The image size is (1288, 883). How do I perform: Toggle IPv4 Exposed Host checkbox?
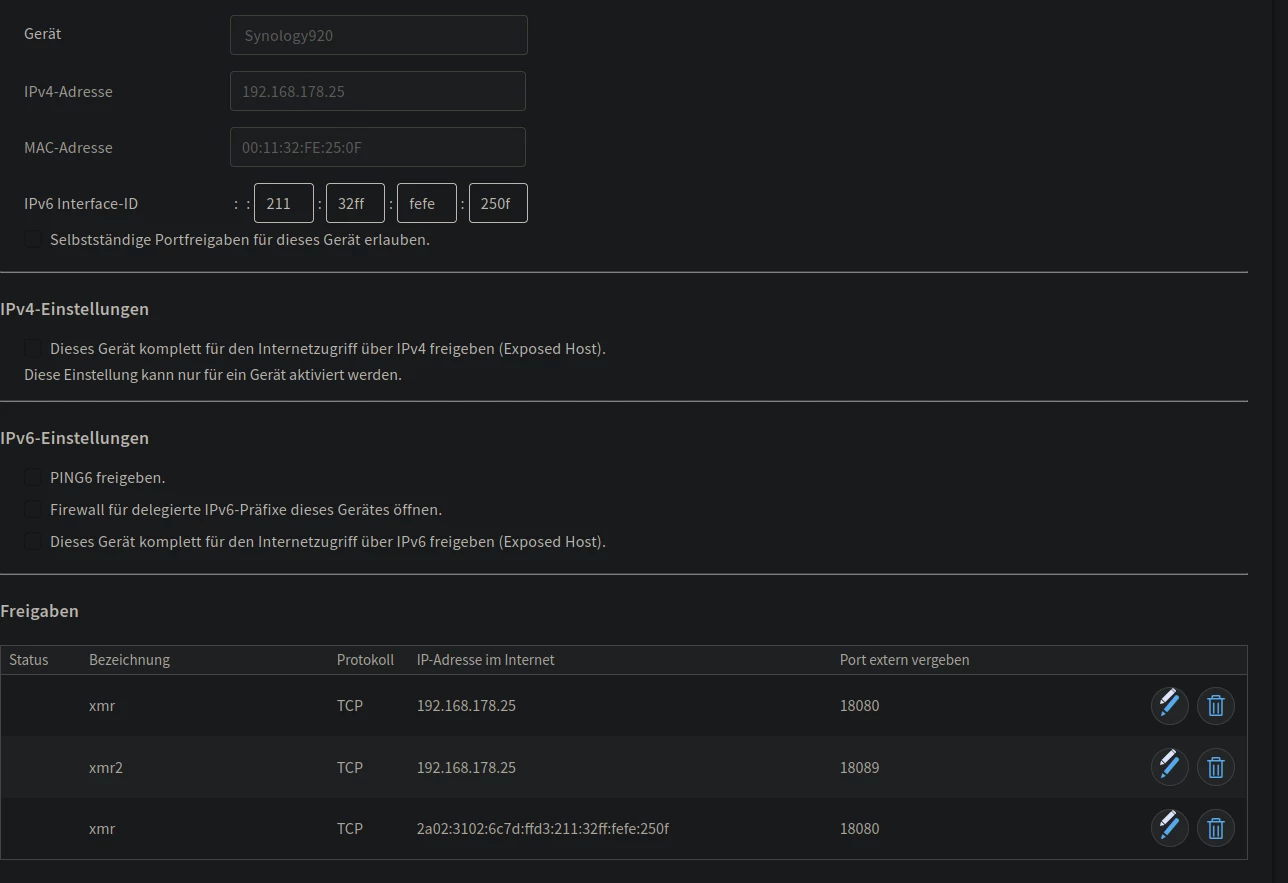[x=33, y=348]
